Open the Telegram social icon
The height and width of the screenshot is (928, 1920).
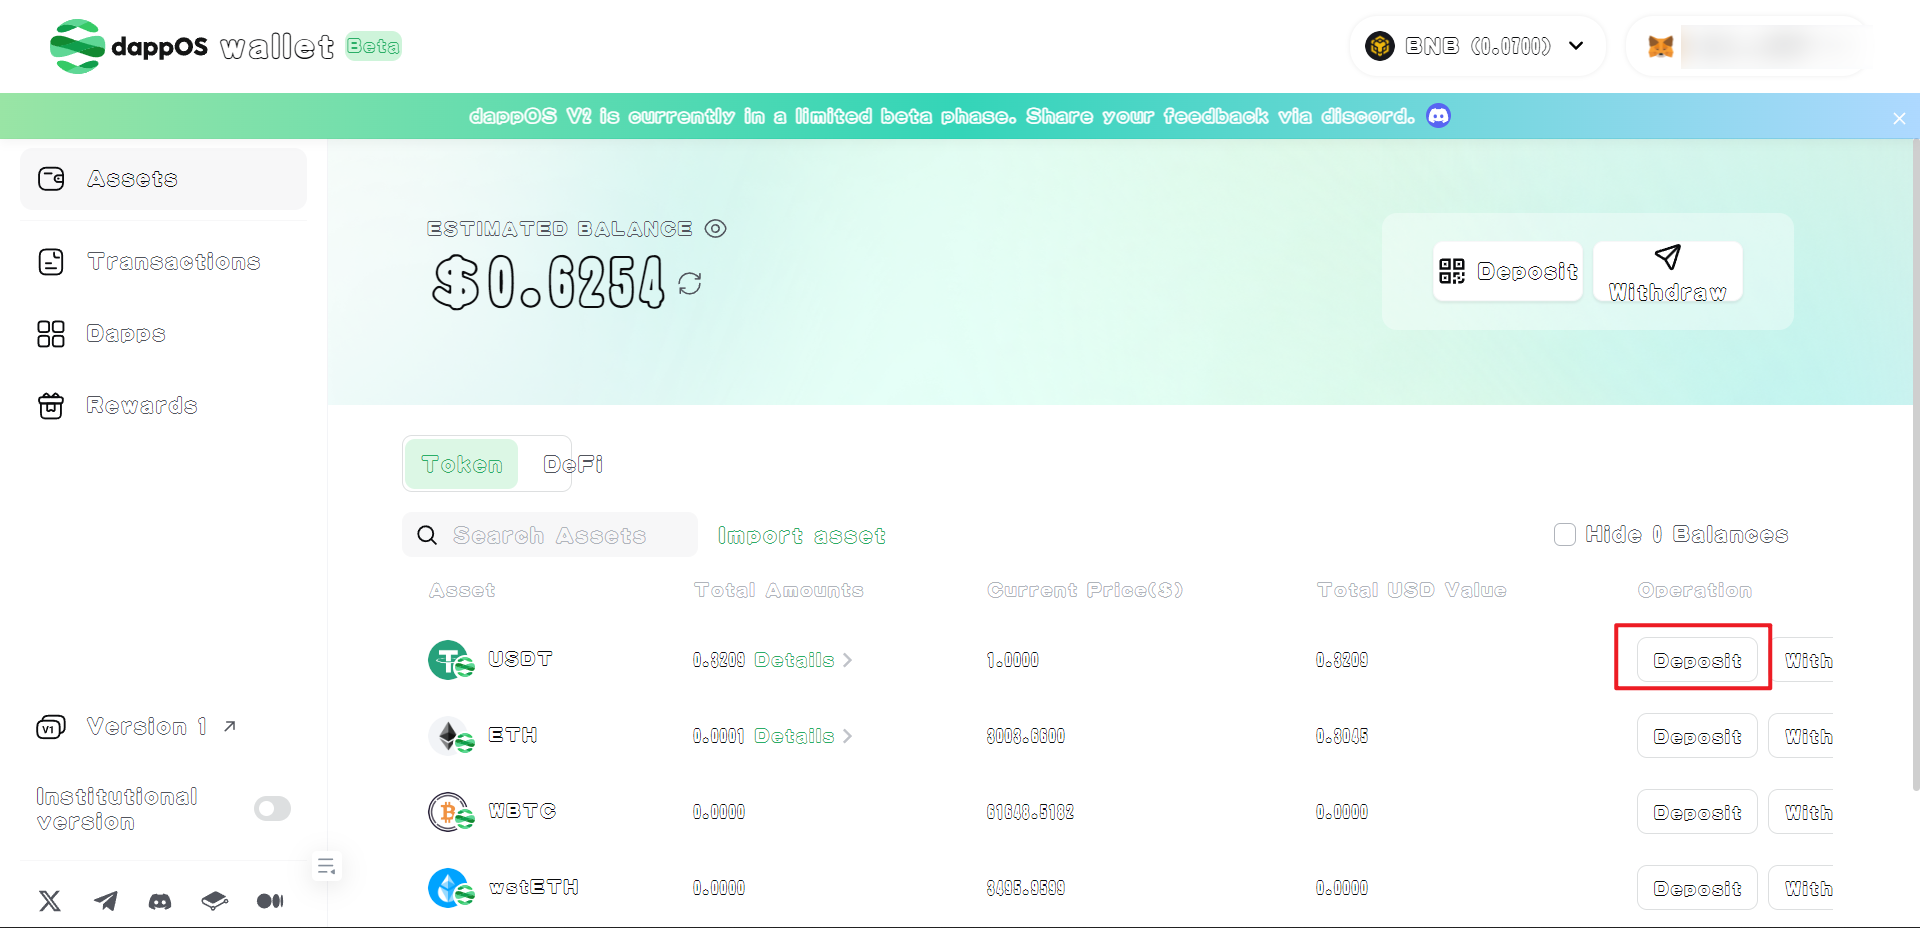[105, 901]
